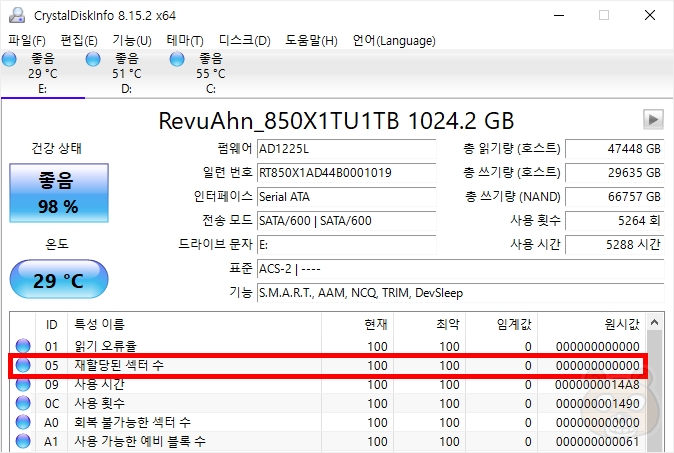Click the 원시값 column header

point(591,324)
